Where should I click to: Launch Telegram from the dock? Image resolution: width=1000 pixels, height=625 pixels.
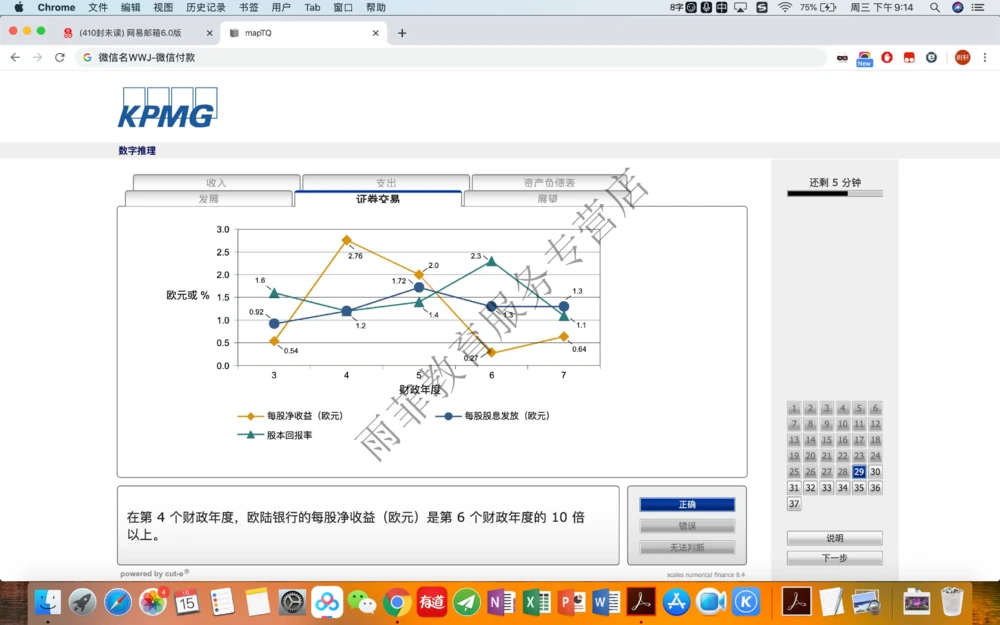(466, 602)
